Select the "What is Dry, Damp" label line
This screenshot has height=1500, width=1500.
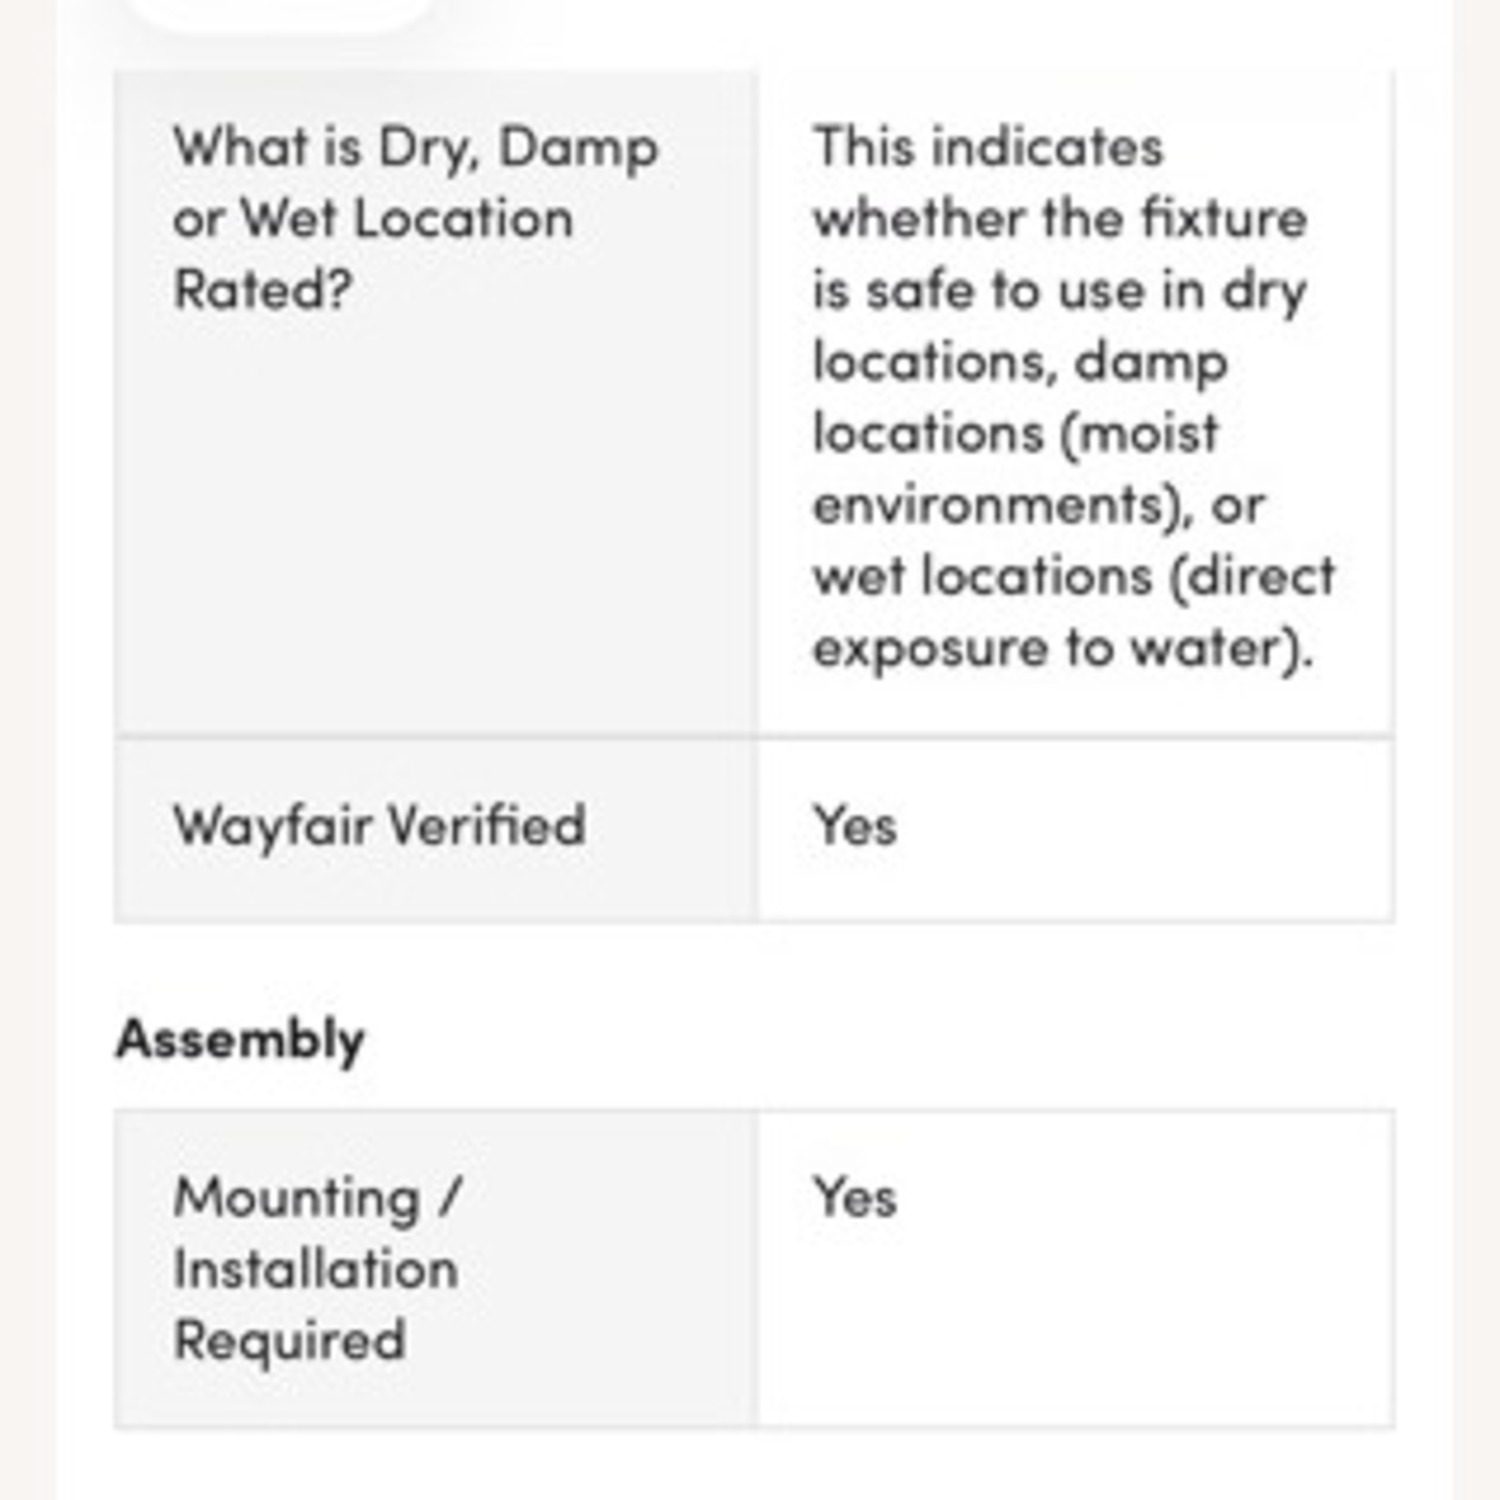coord(415,148)
